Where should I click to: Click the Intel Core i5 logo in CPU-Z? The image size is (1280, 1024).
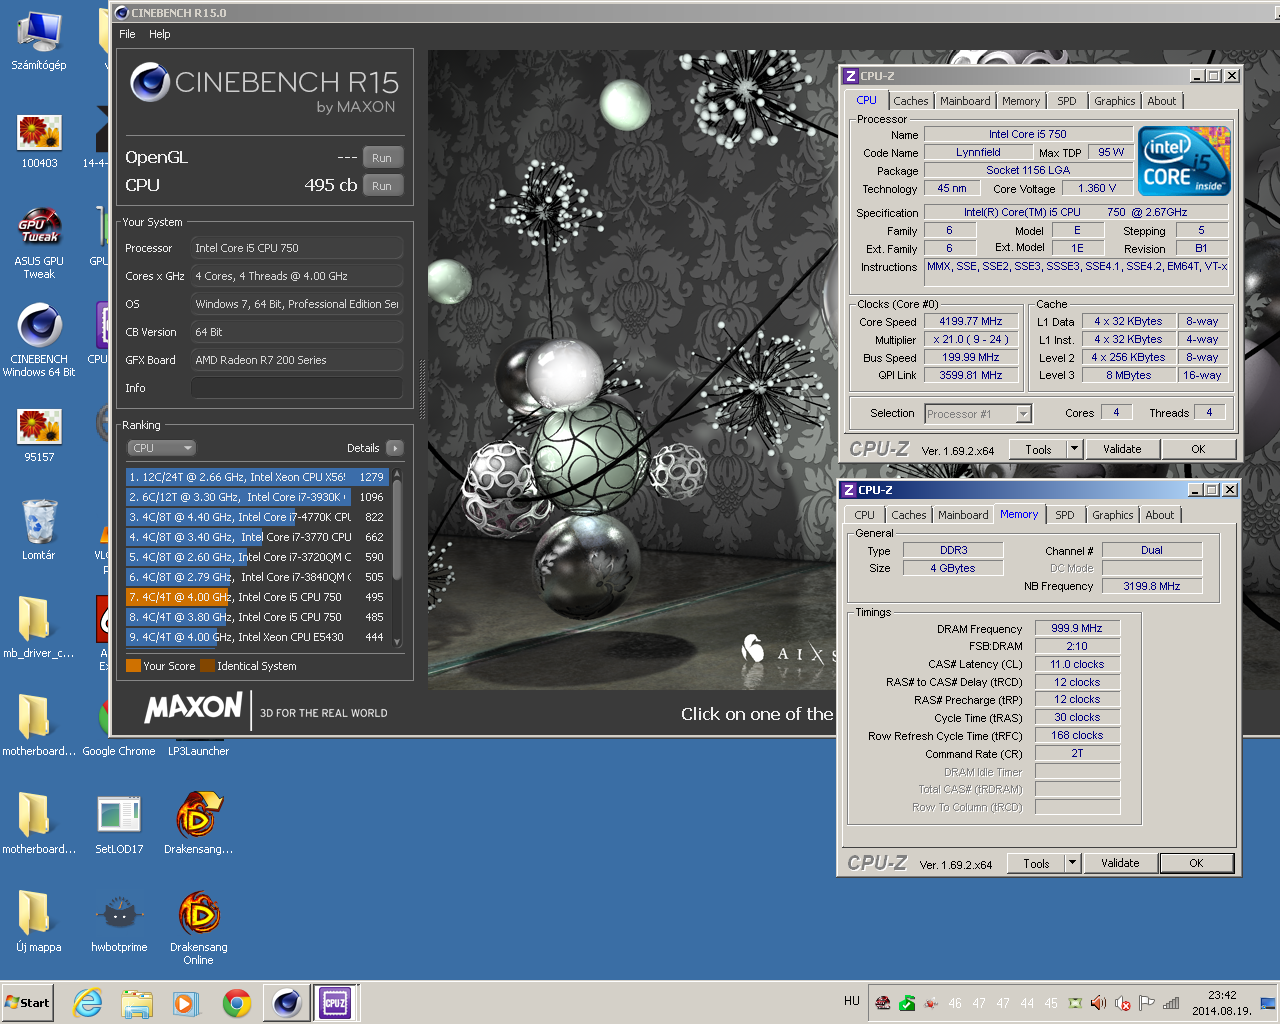1184,161
